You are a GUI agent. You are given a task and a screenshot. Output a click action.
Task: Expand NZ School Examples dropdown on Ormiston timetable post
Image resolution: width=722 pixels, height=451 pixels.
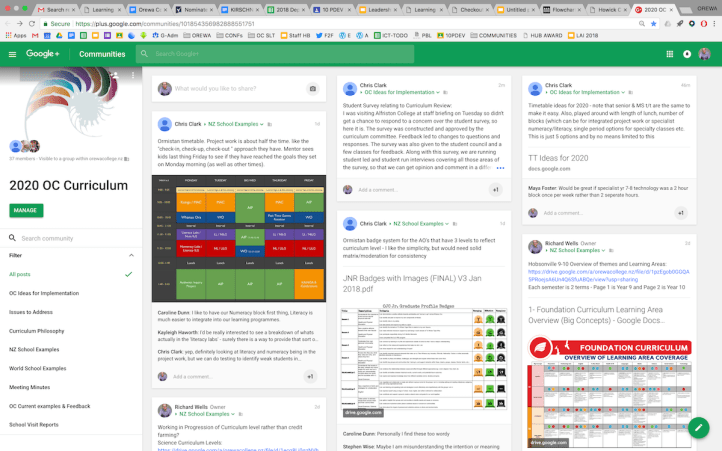point(262,124)
